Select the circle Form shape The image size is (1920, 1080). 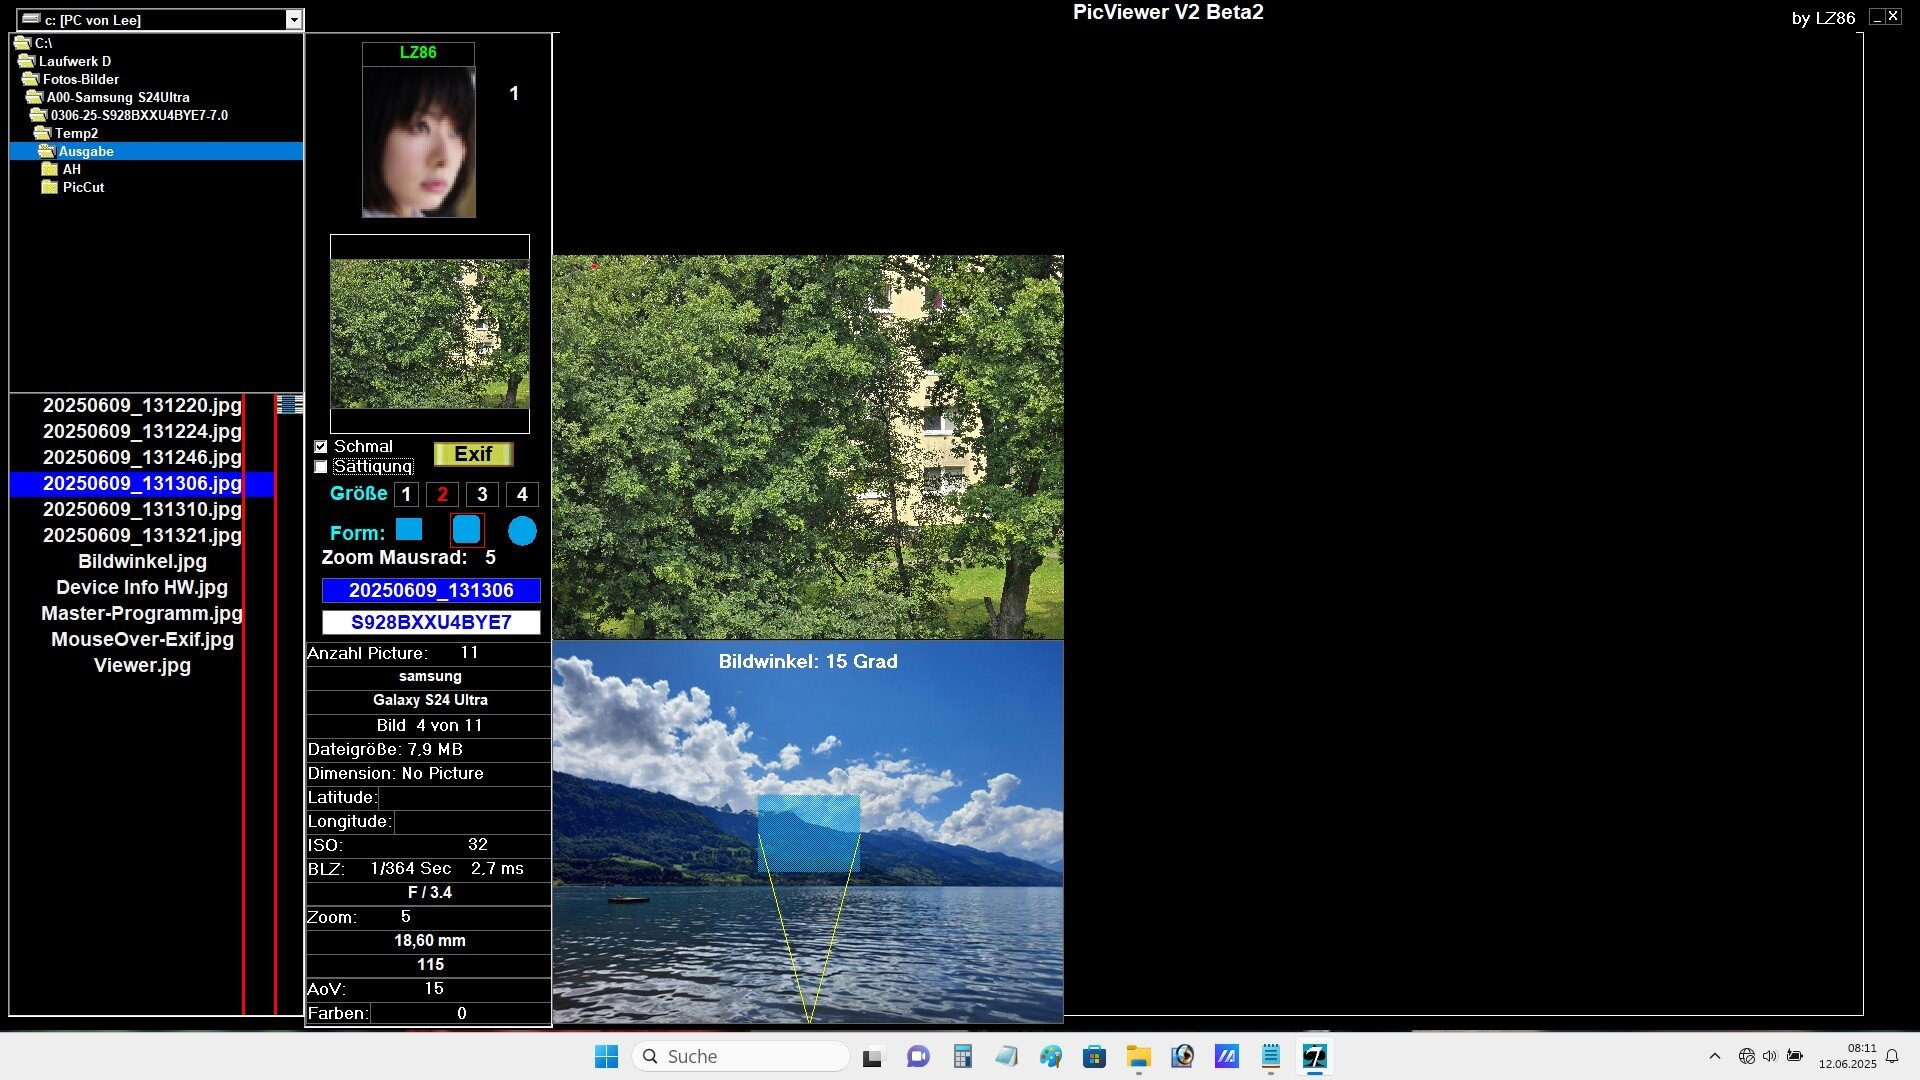[x=522, y=531]
